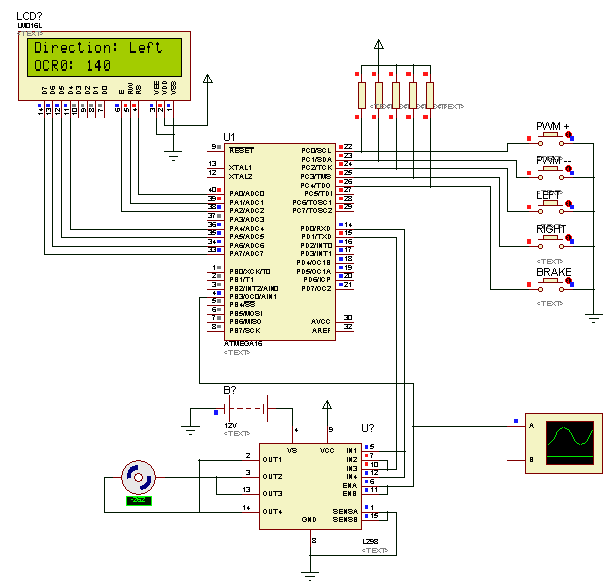Viewport: 613px width, 588px height.
Task: Click the motor's green speed readout
Action: pyautogui.click(x=137, y=499)
